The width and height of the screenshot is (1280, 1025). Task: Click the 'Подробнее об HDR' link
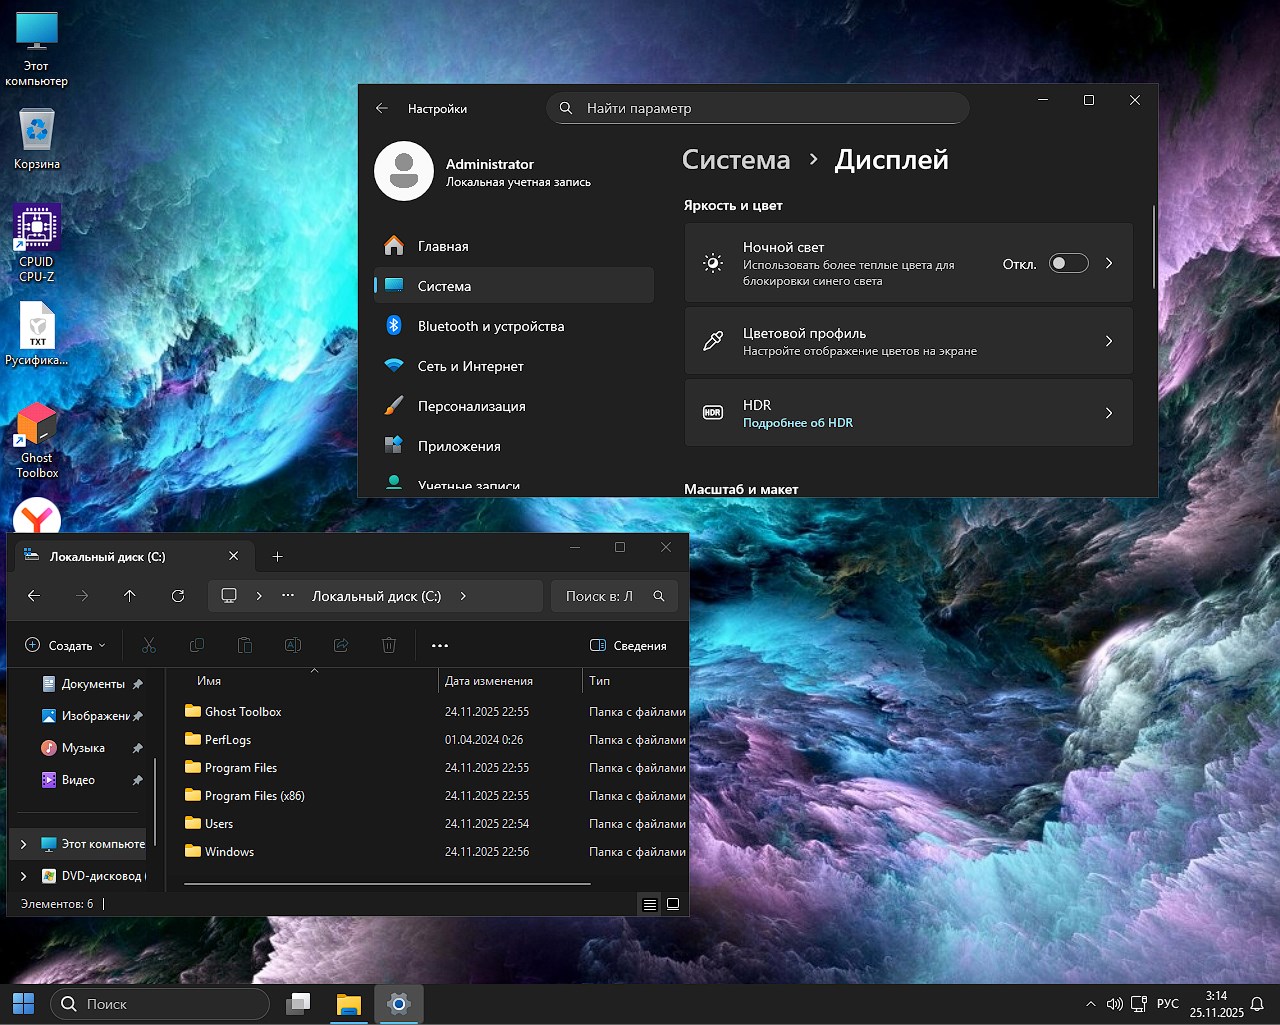(x=797, y=423)
